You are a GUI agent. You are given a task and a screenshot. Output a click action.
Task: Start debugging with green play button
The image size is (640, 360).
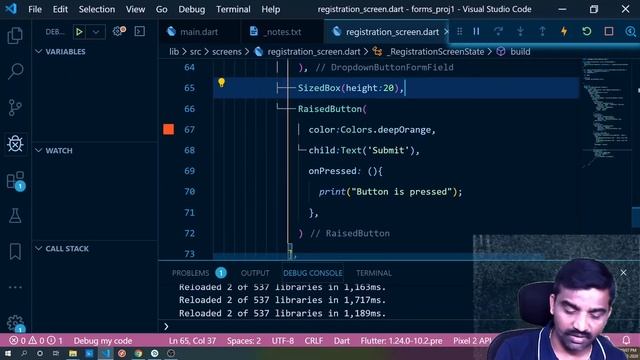point(79,32)
